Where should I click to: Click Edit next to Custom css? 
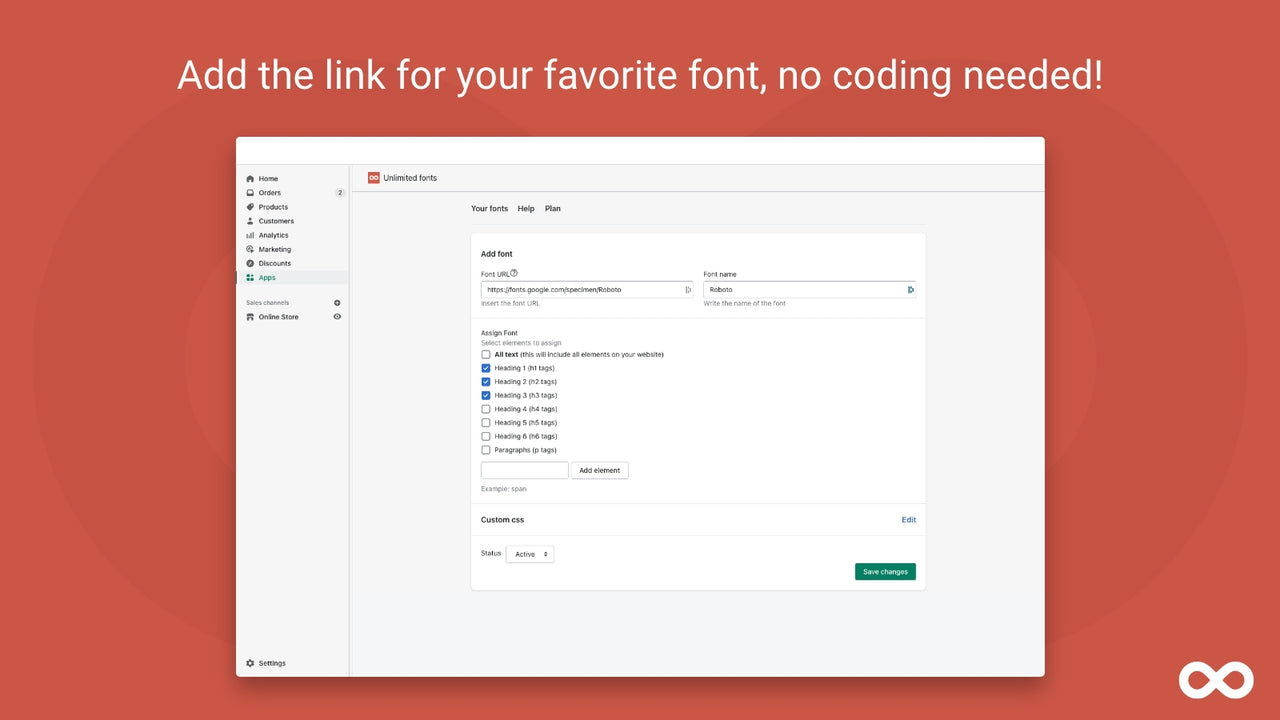pyautogui.click(x=908, y=519)
